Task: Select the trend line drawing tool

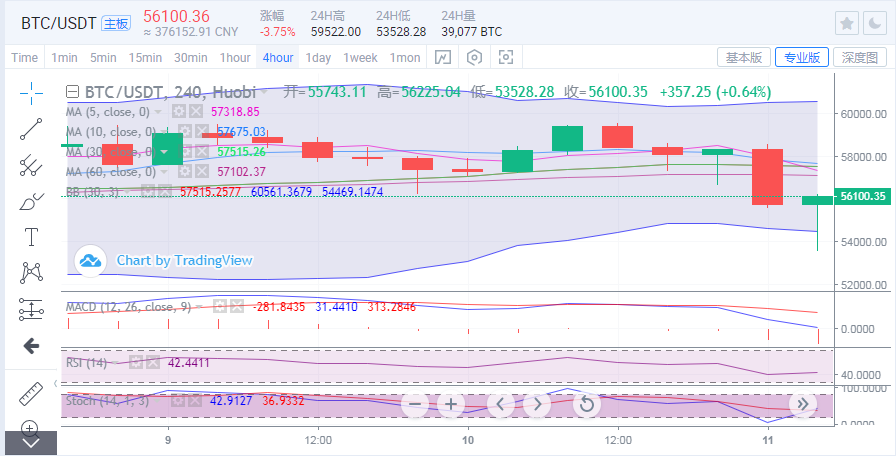Action: (x=31, y=128)
